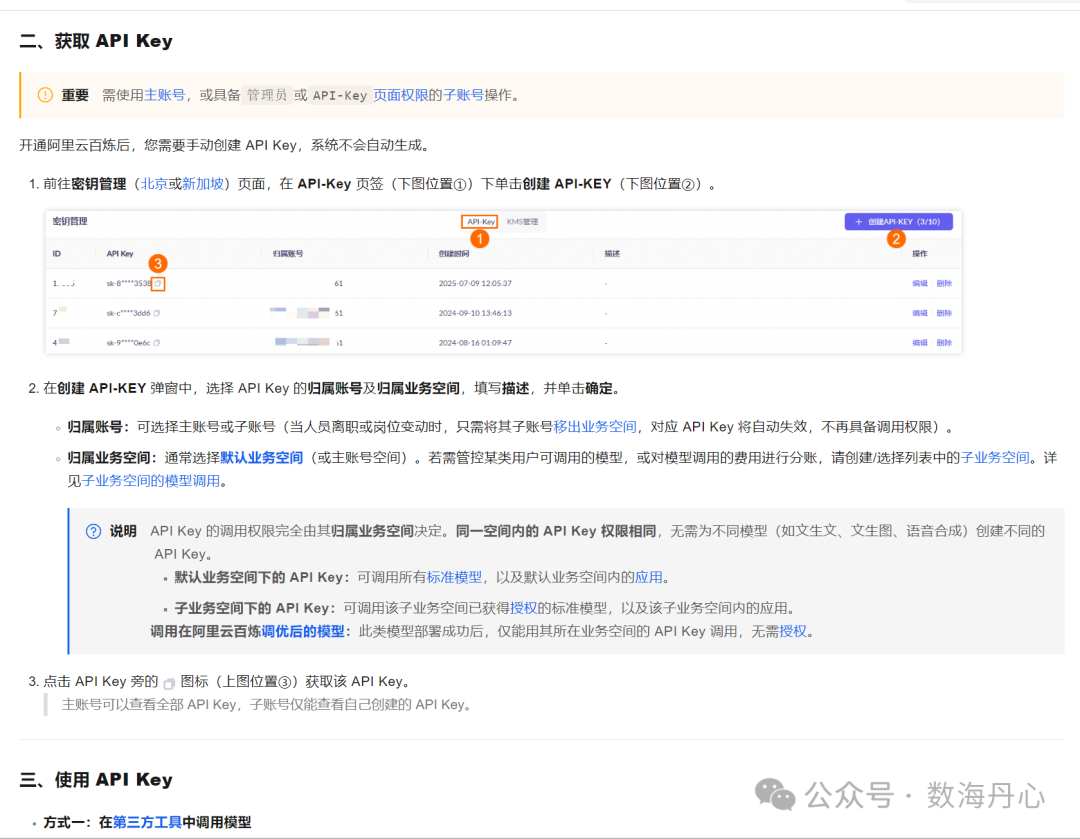
Task: Follow the 新加坡 key management link
Action: 203,184
